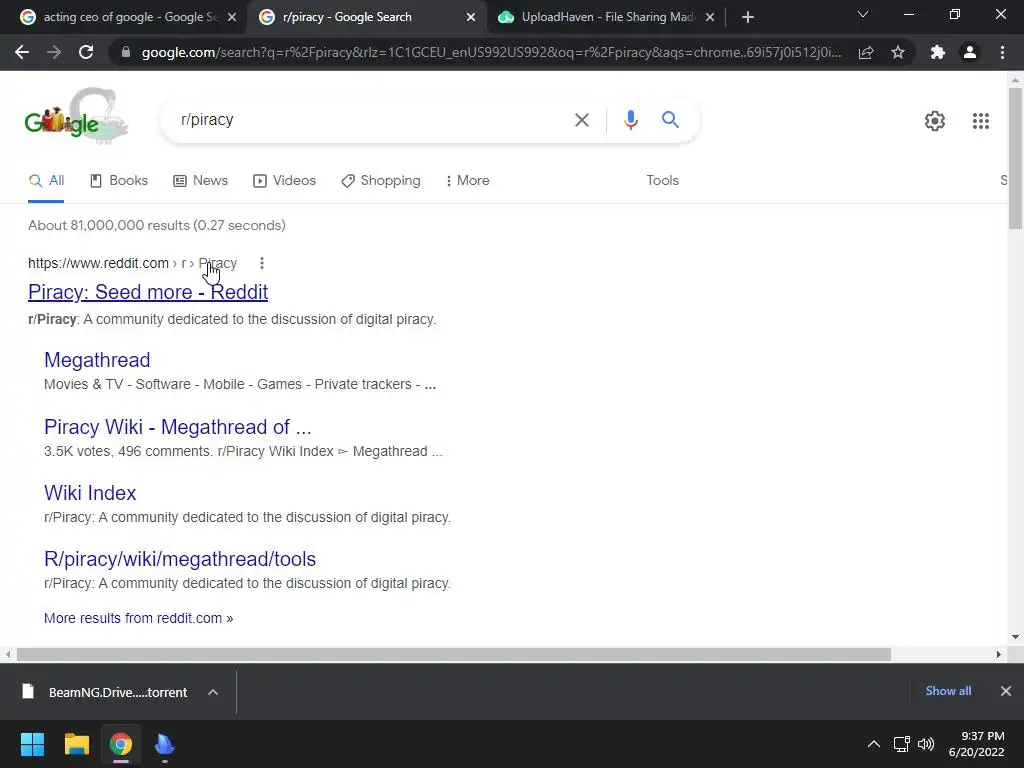Expand options for BeamNG.Drive torrent download
Screen dimensions: 1024x768
coord(213,692)
